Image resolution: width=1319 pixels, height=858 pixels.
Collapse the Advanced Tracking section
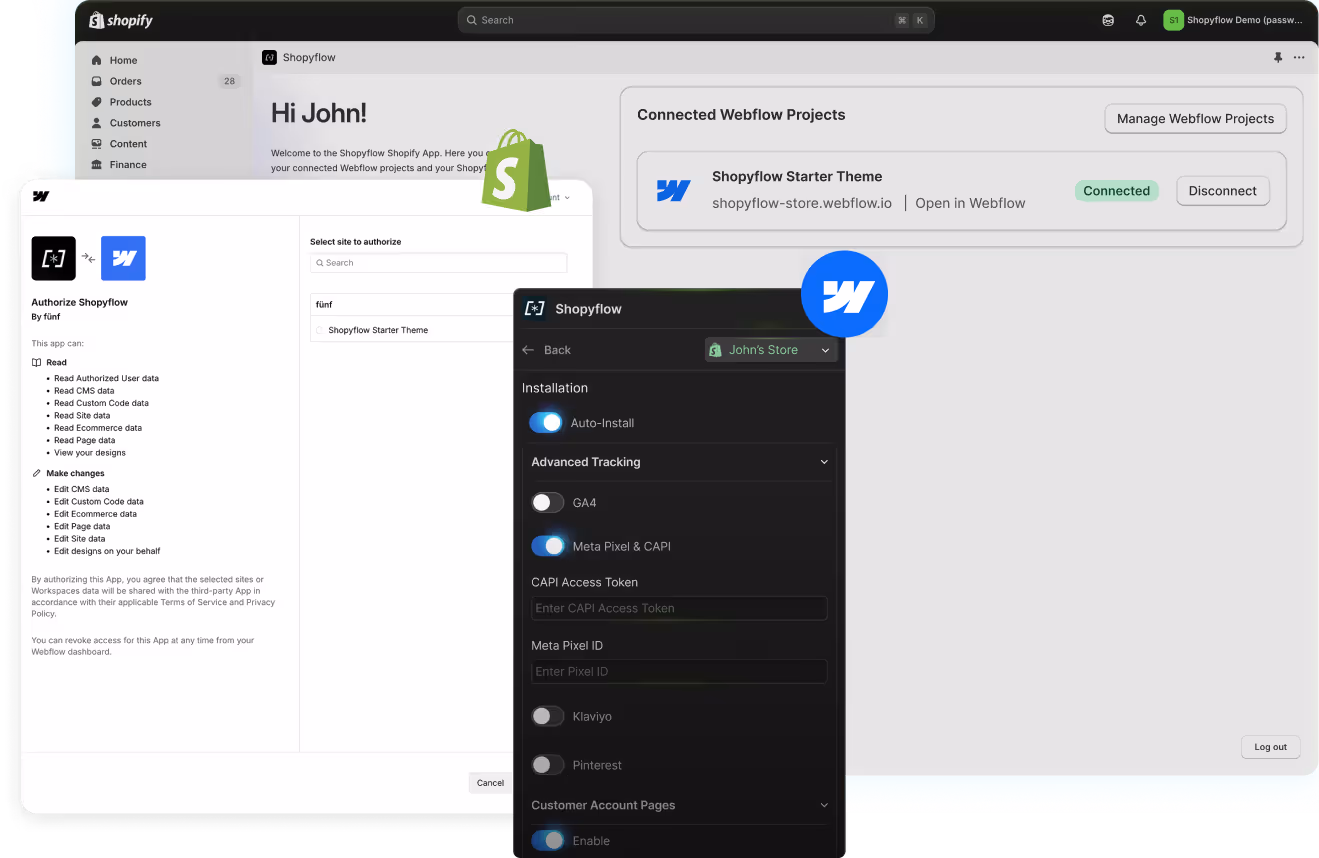coord(824,462)
